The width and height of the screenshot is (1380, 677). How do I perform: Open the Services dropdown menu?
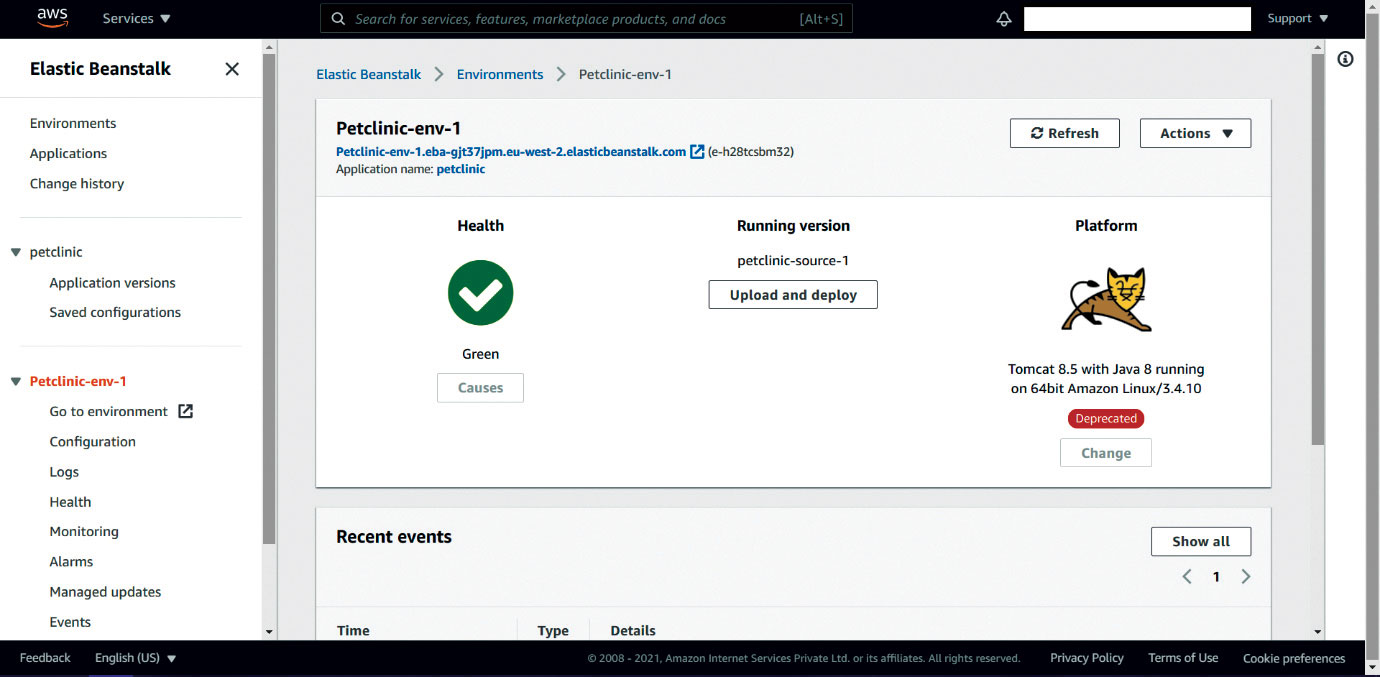[137, 18]
